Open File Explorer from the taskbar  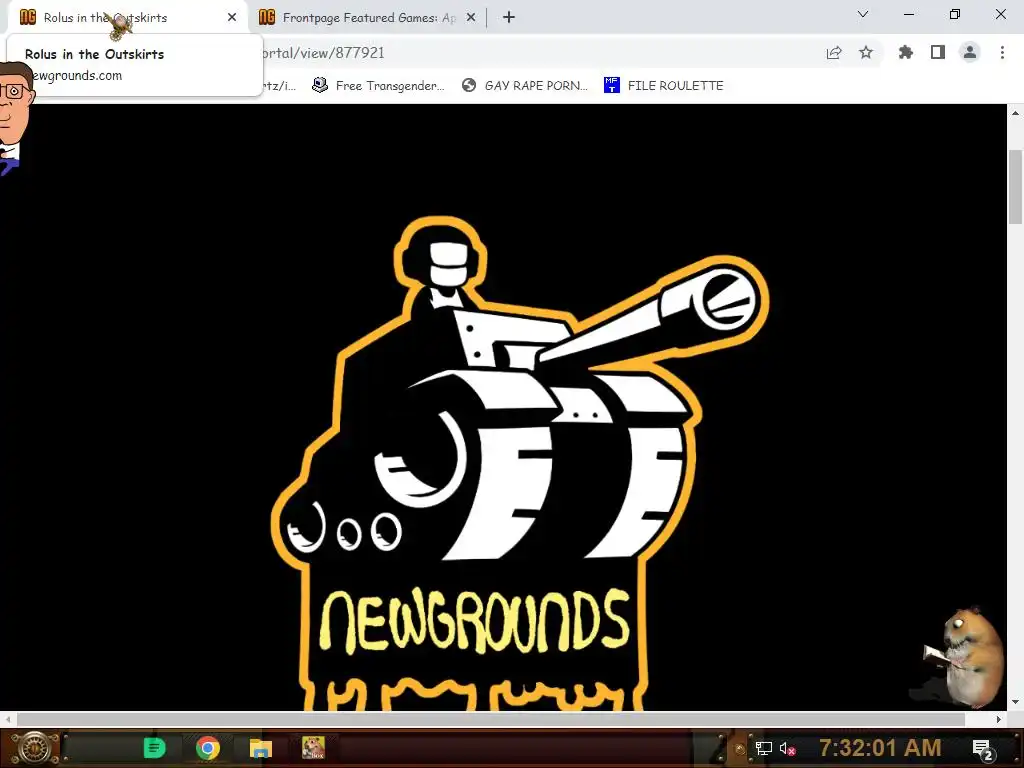[261, 748]
